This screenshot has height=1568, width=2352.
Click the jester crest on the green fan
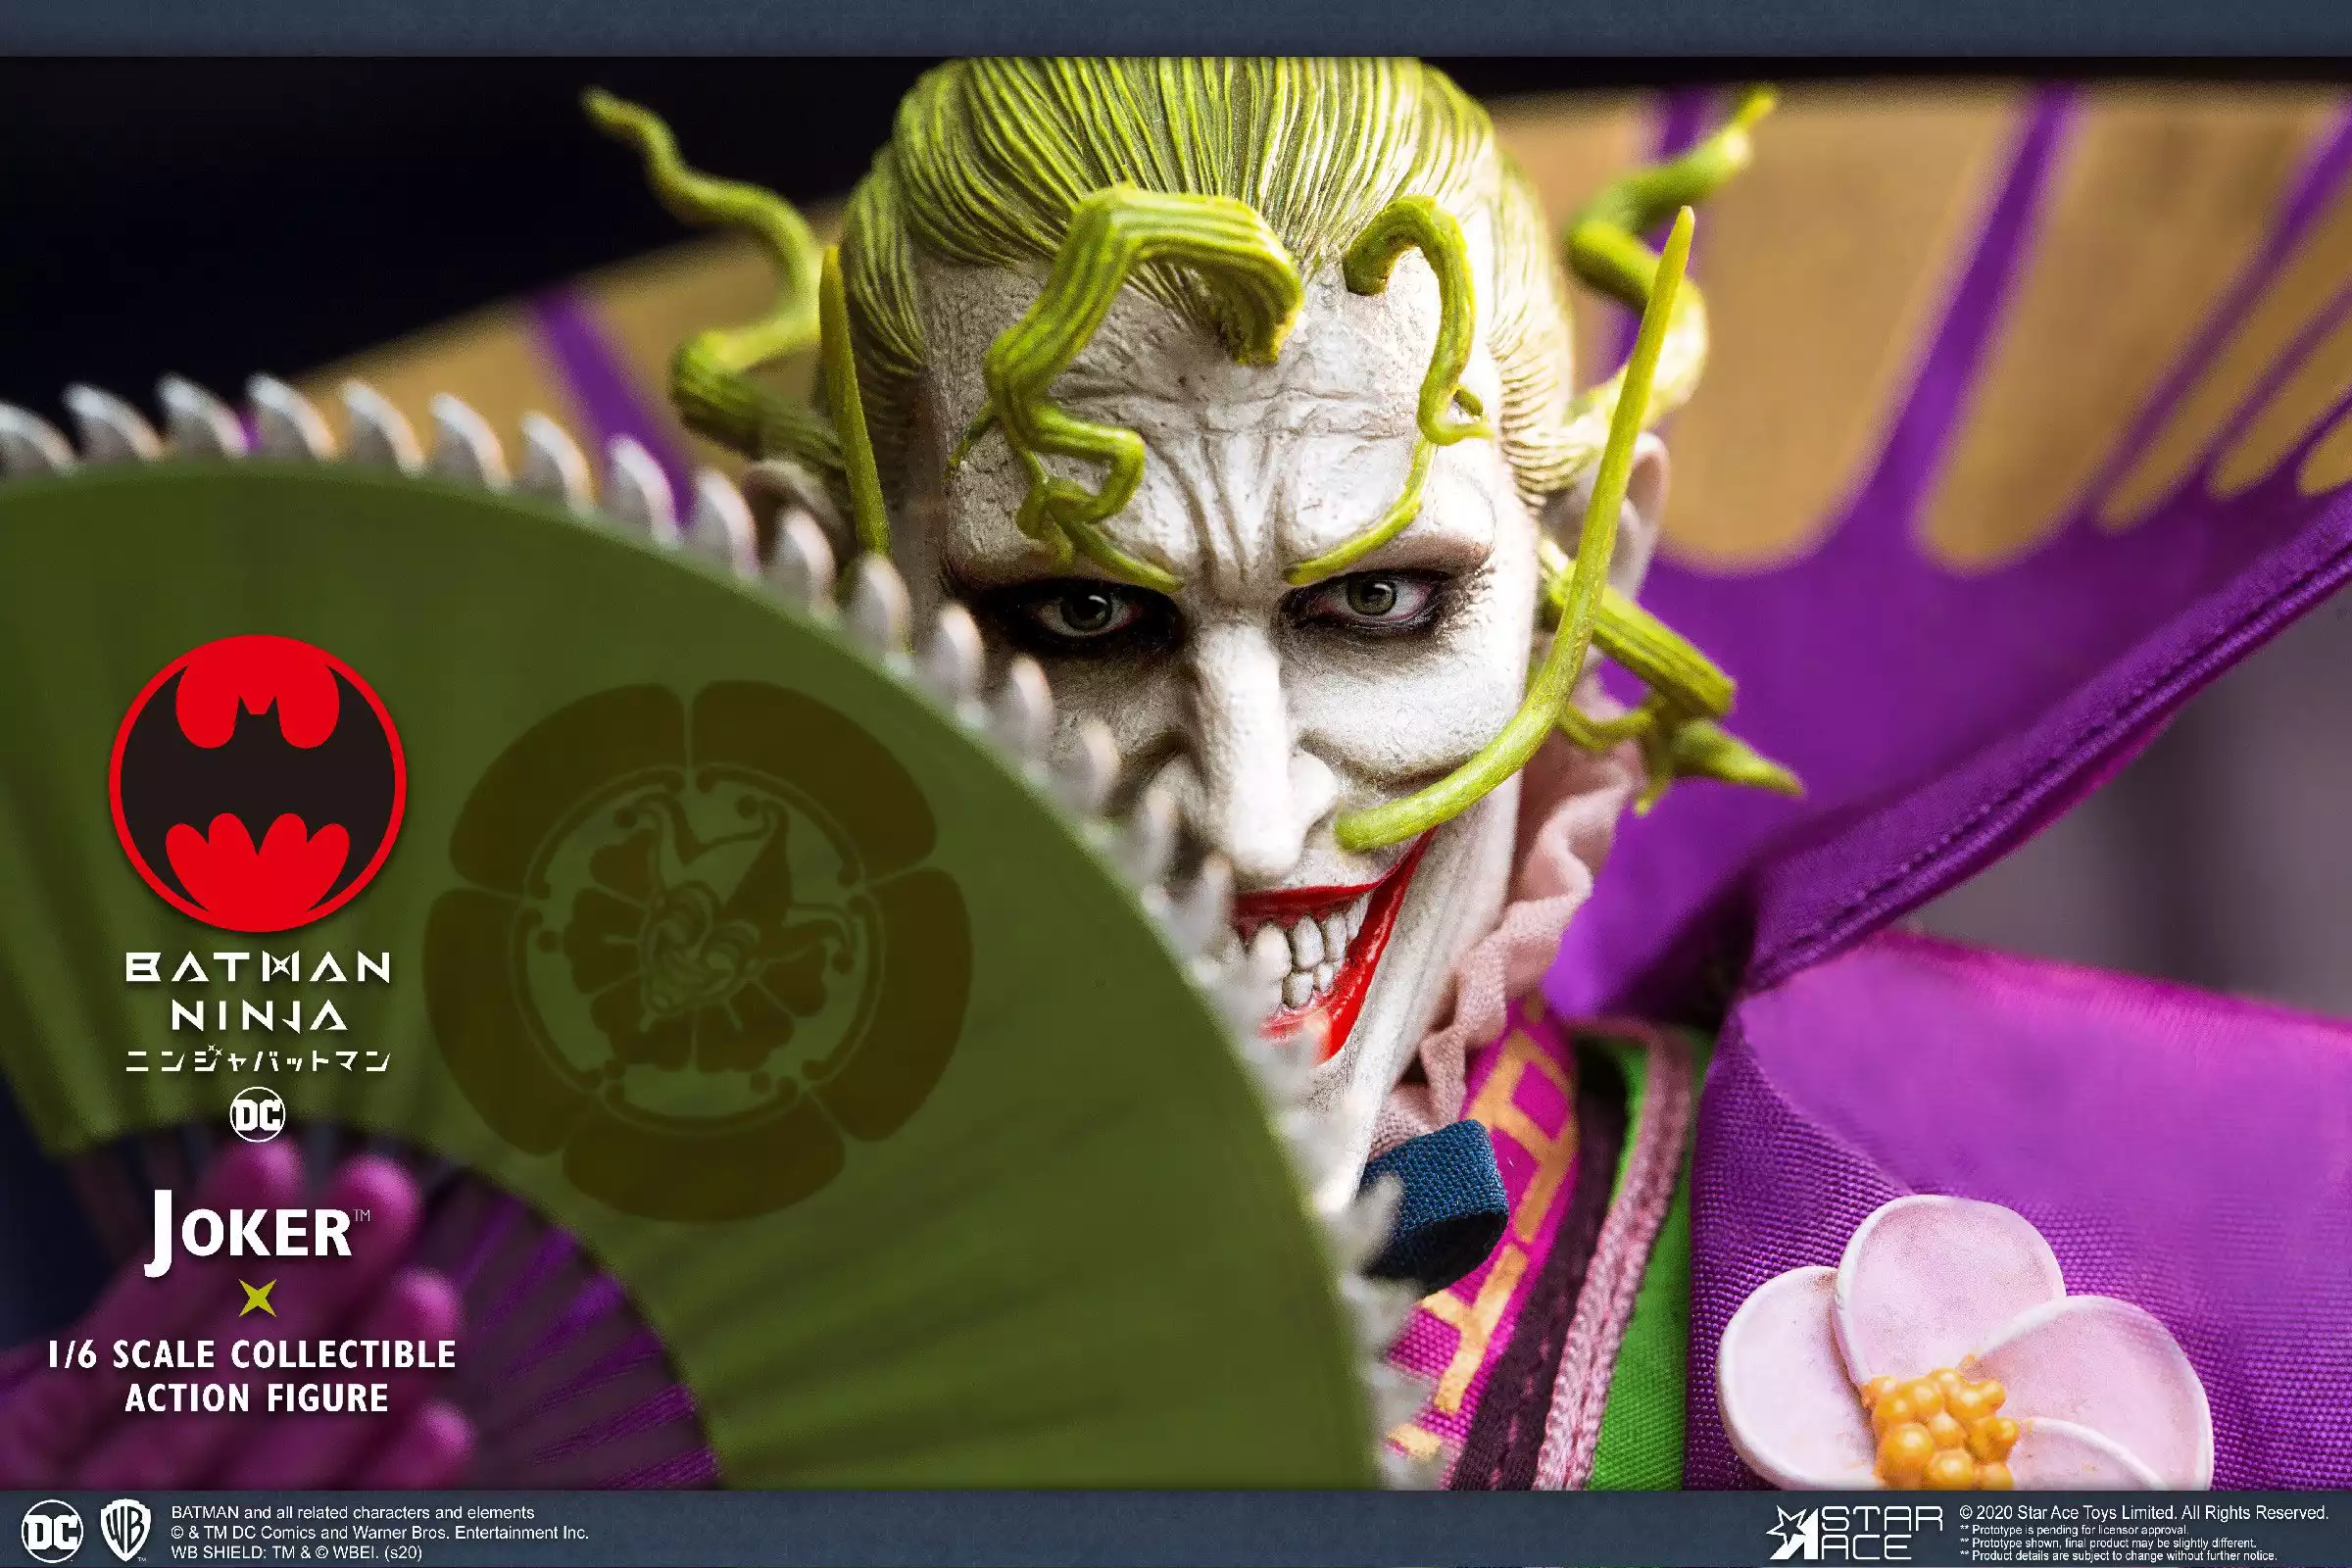click(x=699, y=950)
